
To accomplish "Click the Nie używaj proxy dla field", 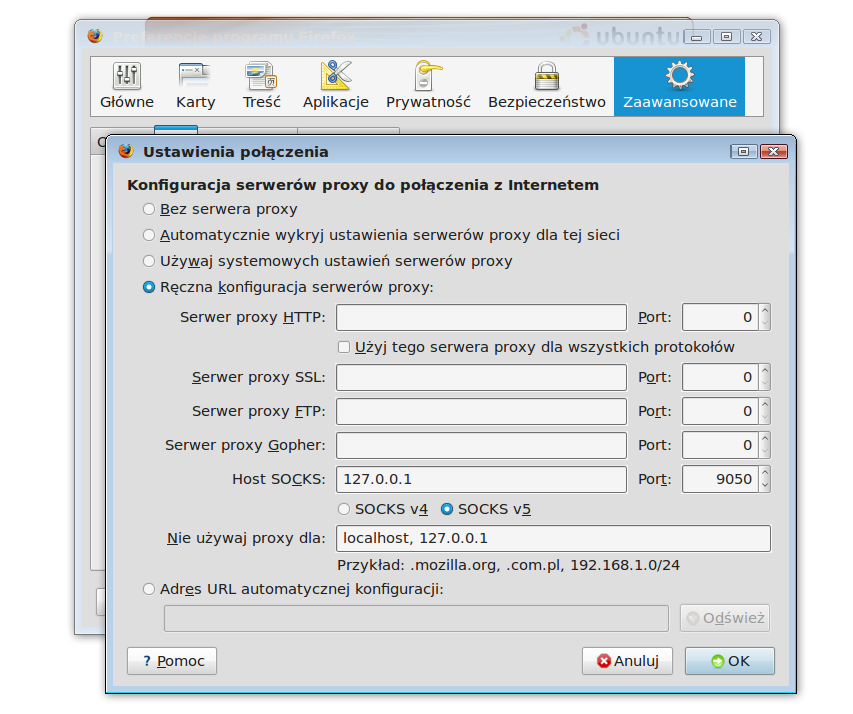I will click(x=553, y=539).
